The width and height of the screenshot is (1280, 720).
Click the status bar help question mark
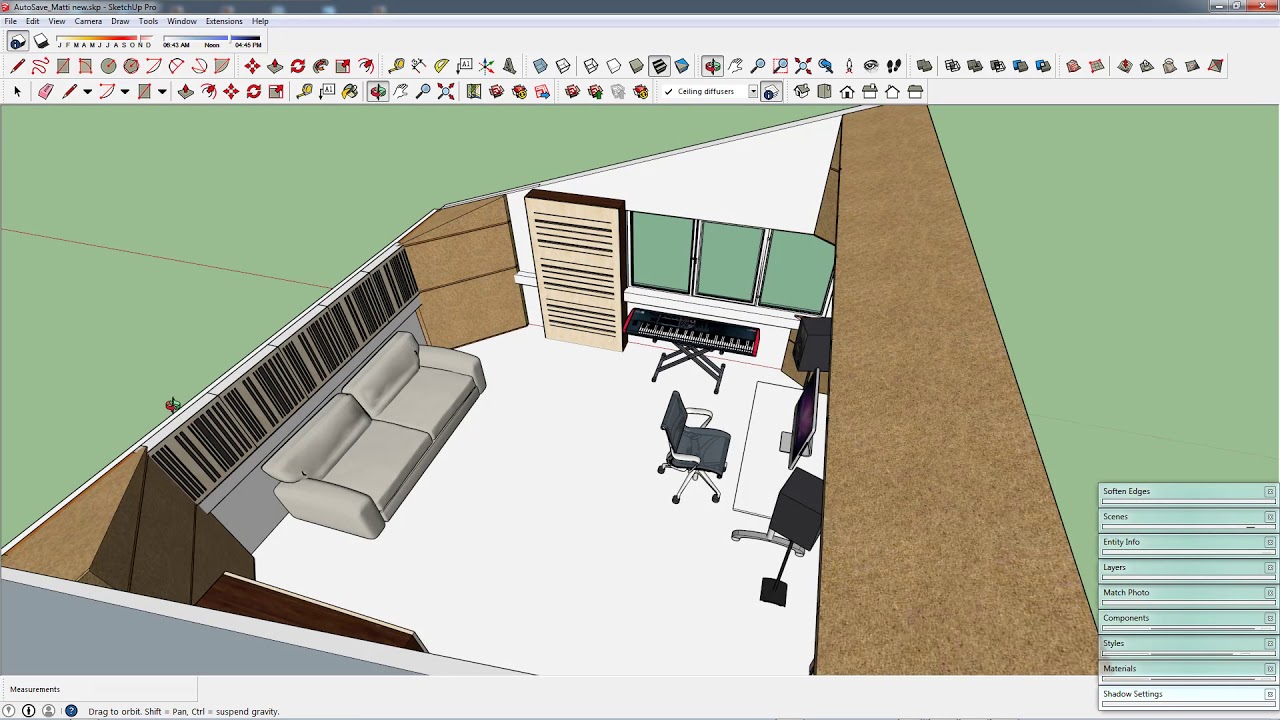tap(71, 711)
